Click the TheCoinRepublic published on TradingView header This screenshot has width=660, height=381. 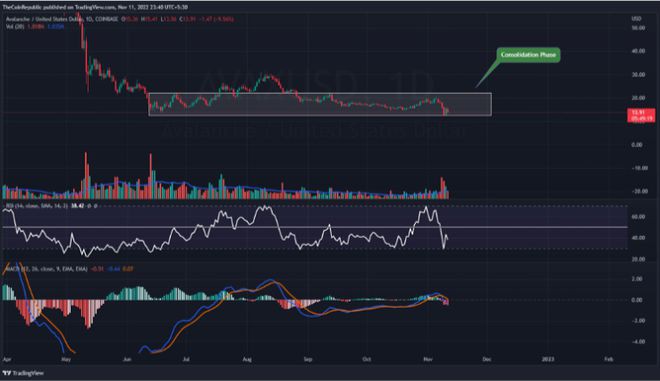click(x=95, y=7)
